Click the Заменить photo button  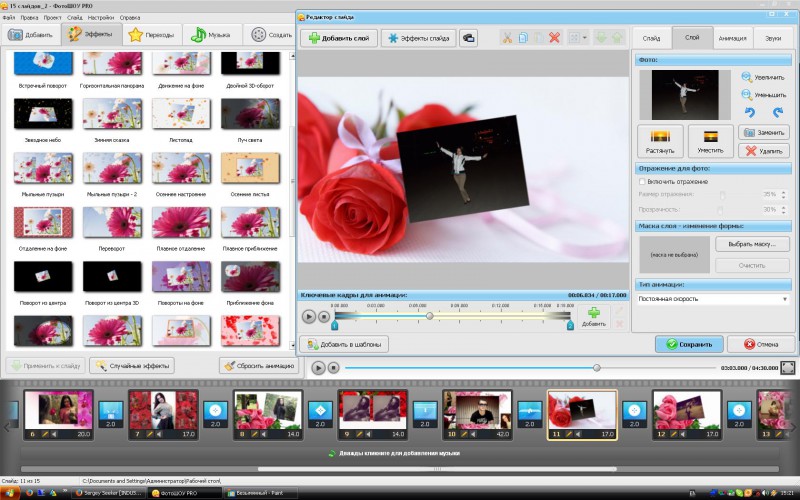(764, 133)
